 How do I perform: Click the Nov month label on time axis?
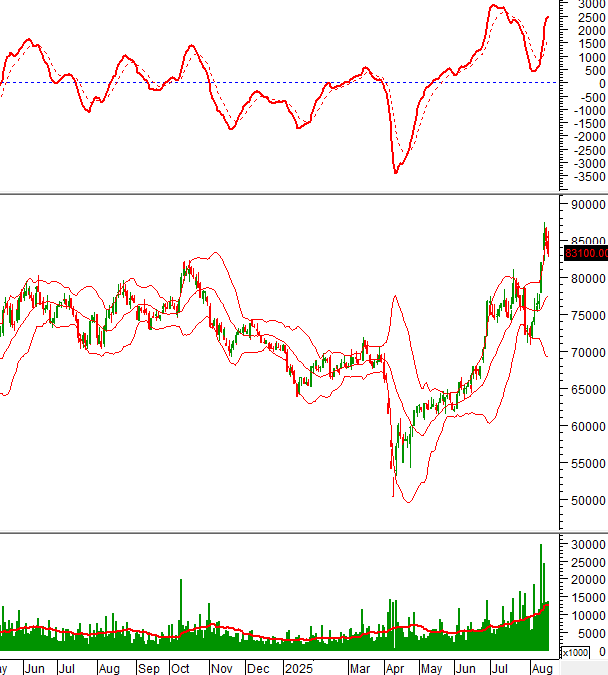tap(221, 669)
